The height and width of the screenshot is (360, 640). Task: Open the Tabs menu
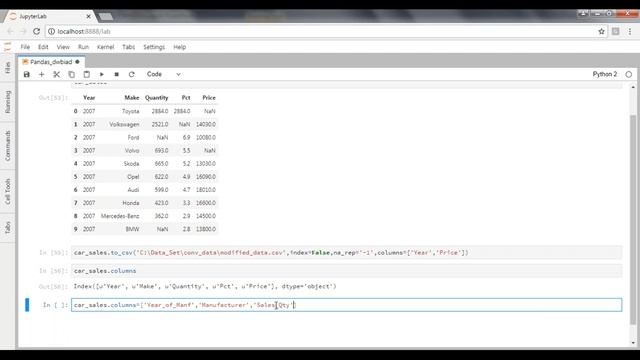tap(129, 47)
